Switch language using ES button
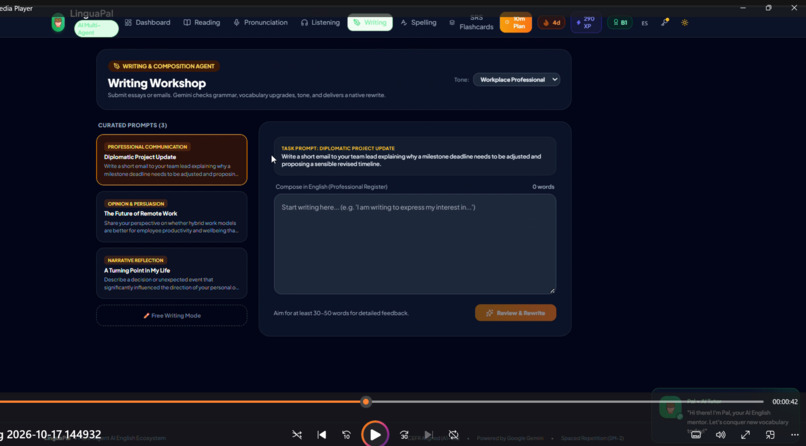 click(645, 23)
